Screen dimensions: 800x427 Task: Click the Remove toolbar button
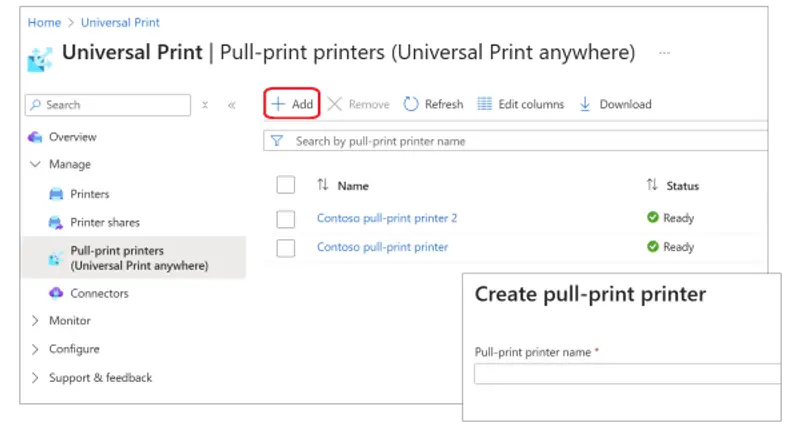tap(358, 104)
